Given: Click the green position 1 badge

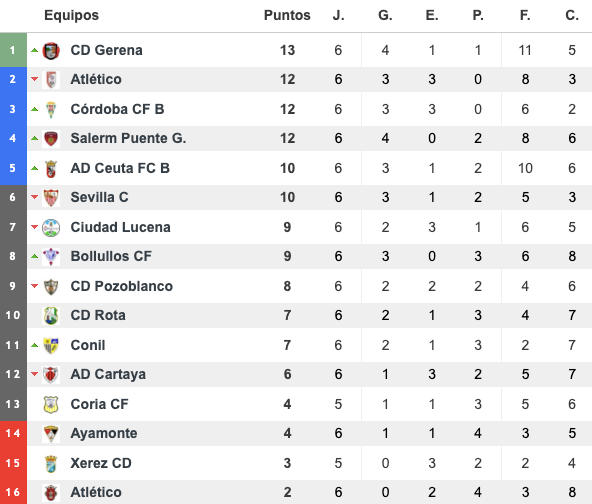Looking at the screenshot, I should 13,50.
